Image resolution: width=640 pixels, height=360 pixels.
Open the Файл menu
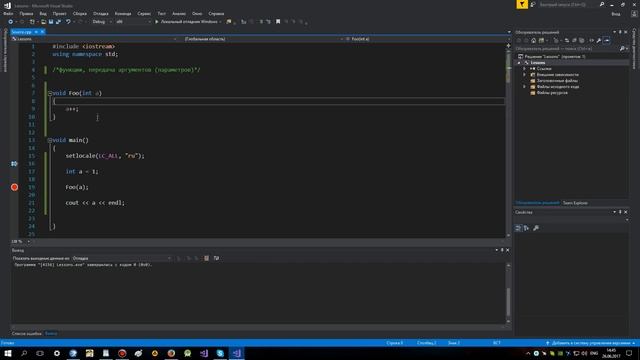pyautogui.click(x=8, y=13)
